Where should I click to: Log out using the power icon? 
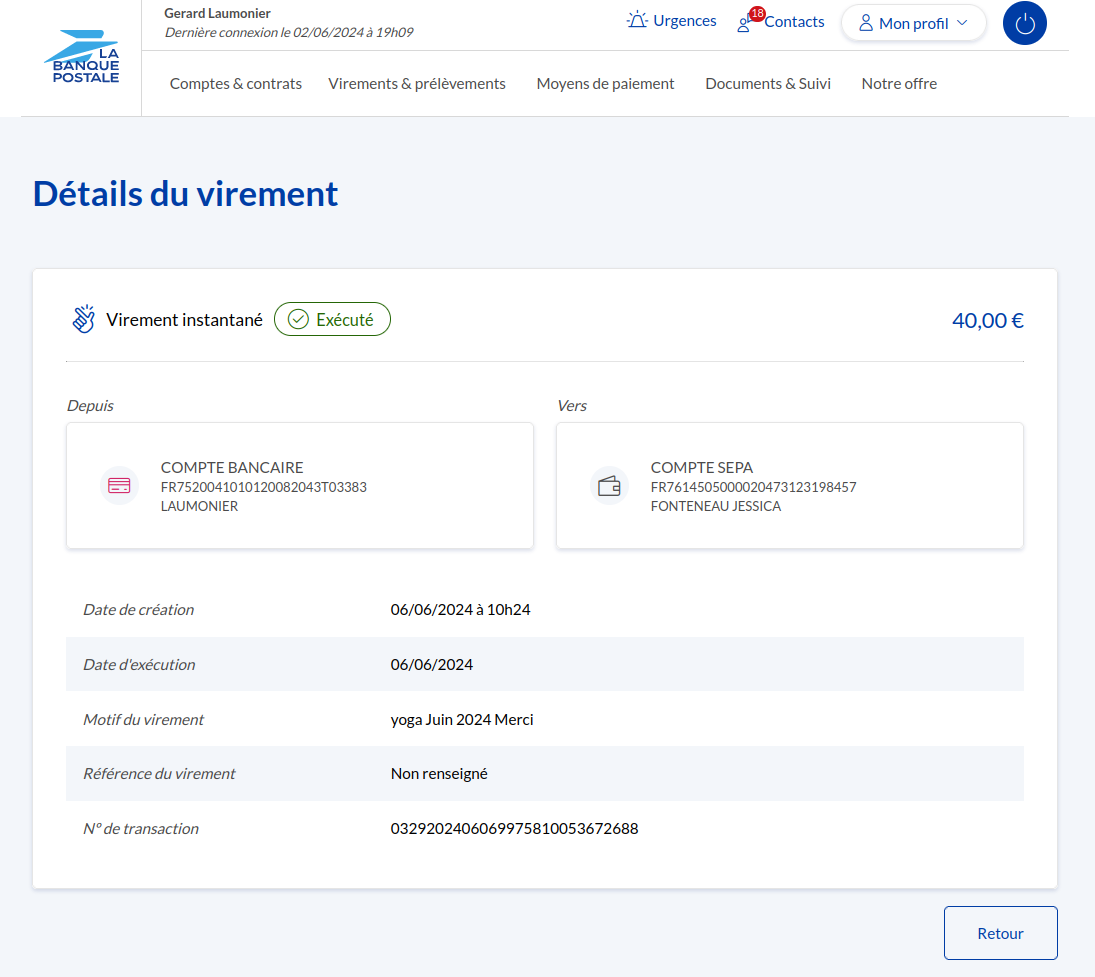1024,23
